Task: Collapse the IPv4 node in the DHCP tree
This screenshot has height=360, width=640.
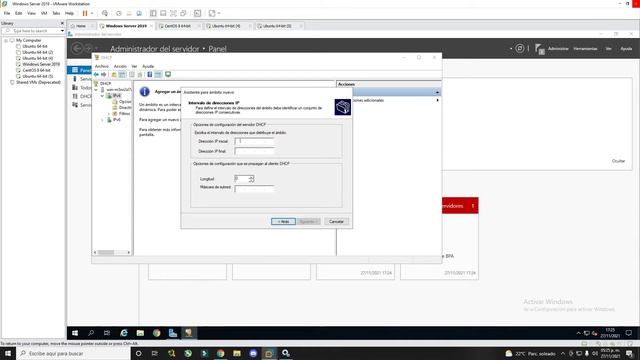Action: [102, 96]
